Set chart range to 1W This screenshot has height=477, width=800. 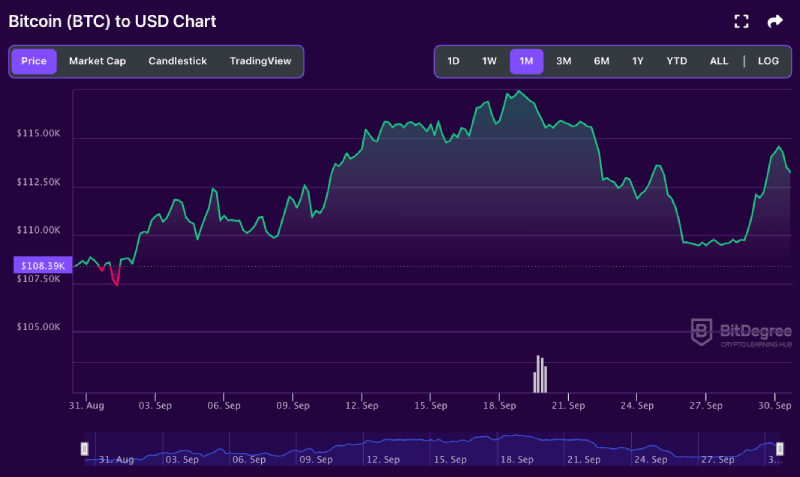(489, 61)
